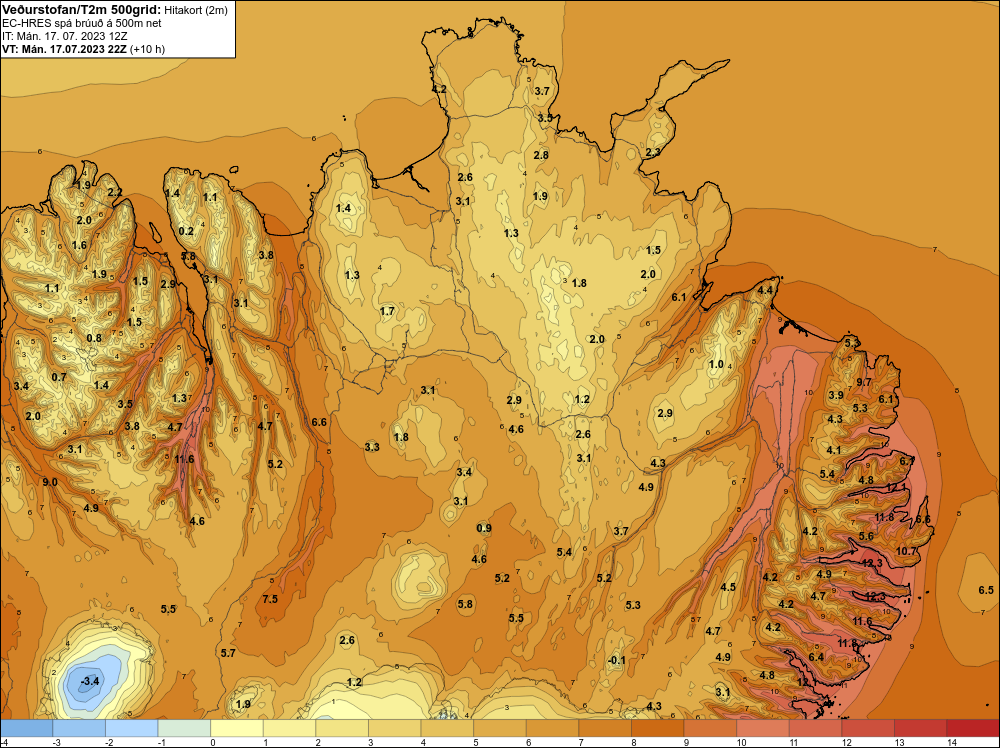Click the pale green swatch between -1 and 0
Screen dimensions: 1000x748
(x=184, y=728)
